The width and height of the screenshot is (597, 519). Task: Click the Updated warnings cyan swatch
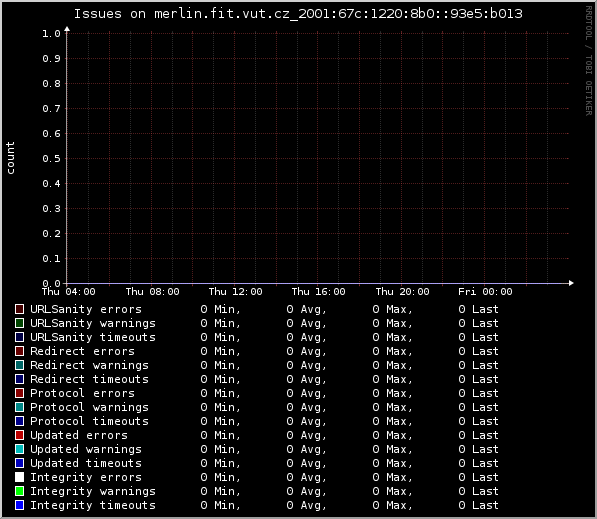pyautogui.click(x=19, y=449)
